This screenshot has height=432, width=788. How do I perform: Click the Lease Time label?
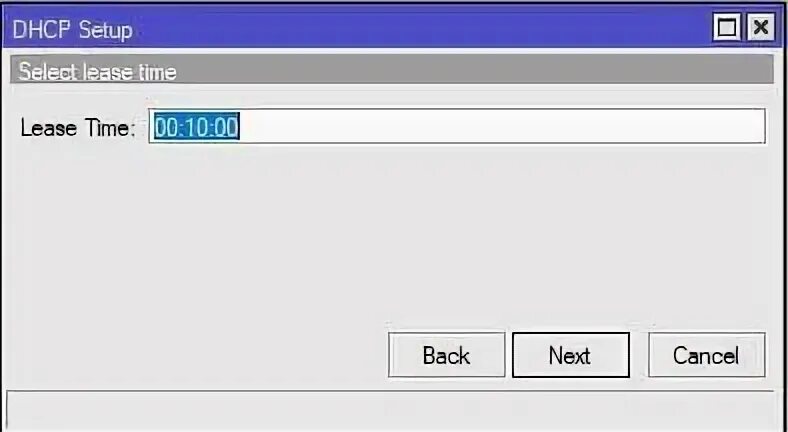[x=78, y=128]
